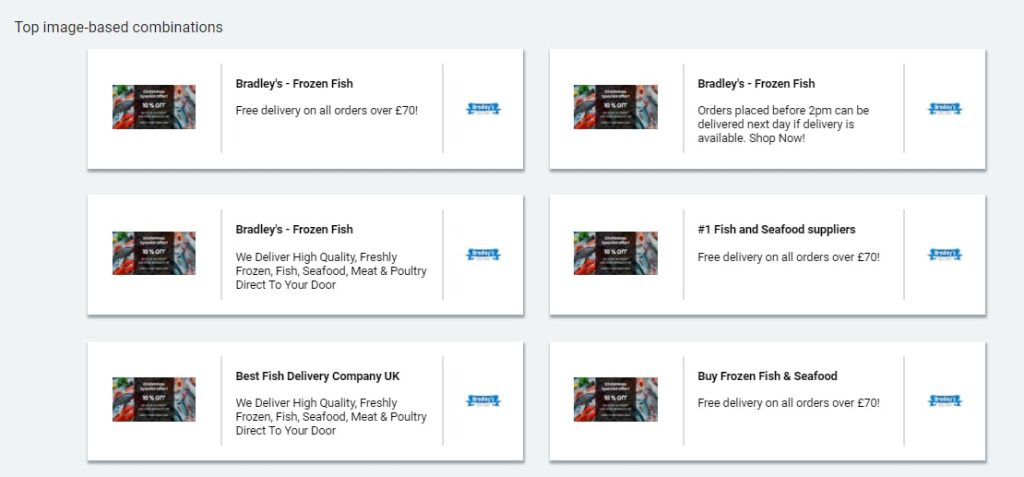This screenshot has height=477, width=1024.
Task: Open promo image in 'Best Fish Delivery Company UK' card
Action: pos(154,399)
